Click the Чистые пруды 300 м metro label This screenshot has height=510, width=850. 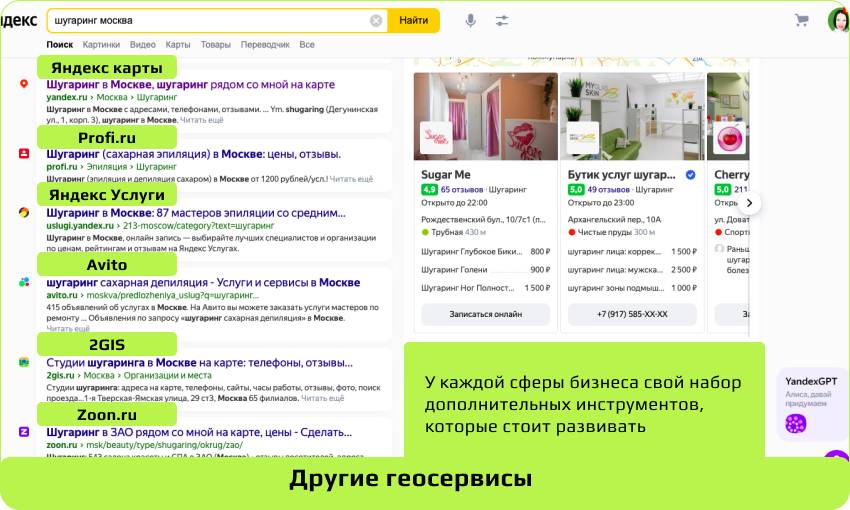[x=611, y=232]
